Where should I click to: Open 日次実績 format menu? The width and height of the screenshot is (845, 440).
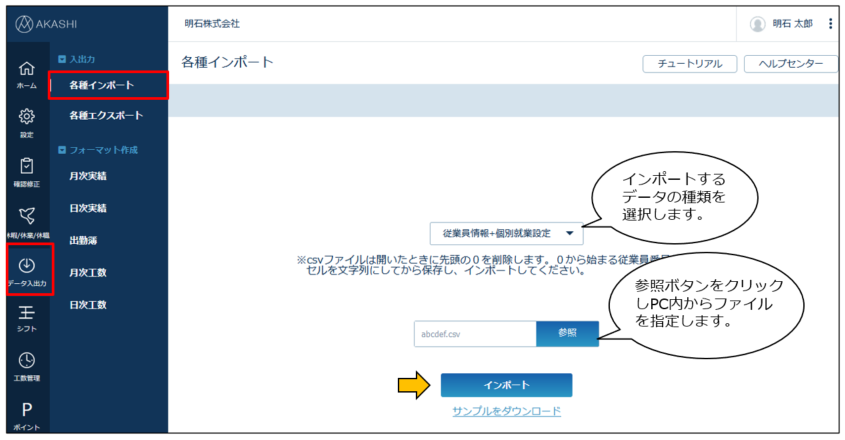pyautogui.click(x=88, y=208)
